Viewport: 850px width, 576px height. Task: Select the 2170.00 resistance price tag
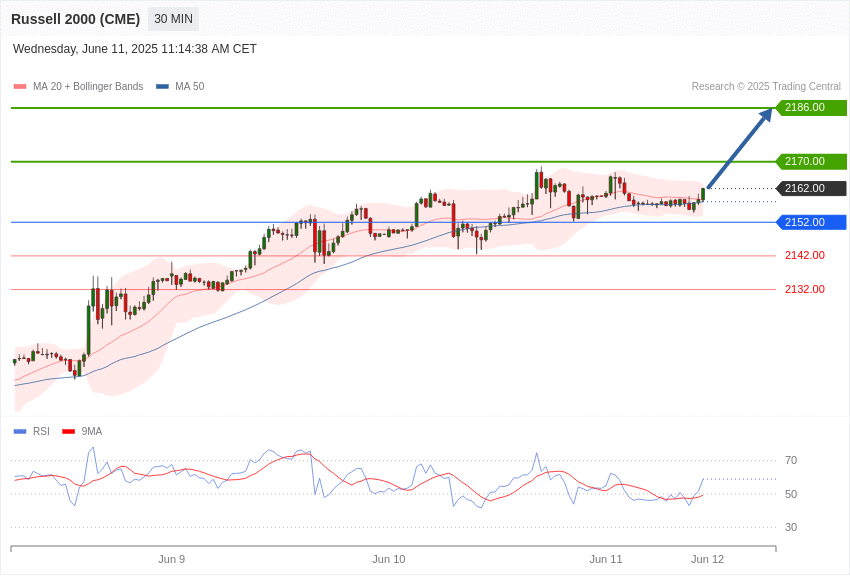[812, 161]
